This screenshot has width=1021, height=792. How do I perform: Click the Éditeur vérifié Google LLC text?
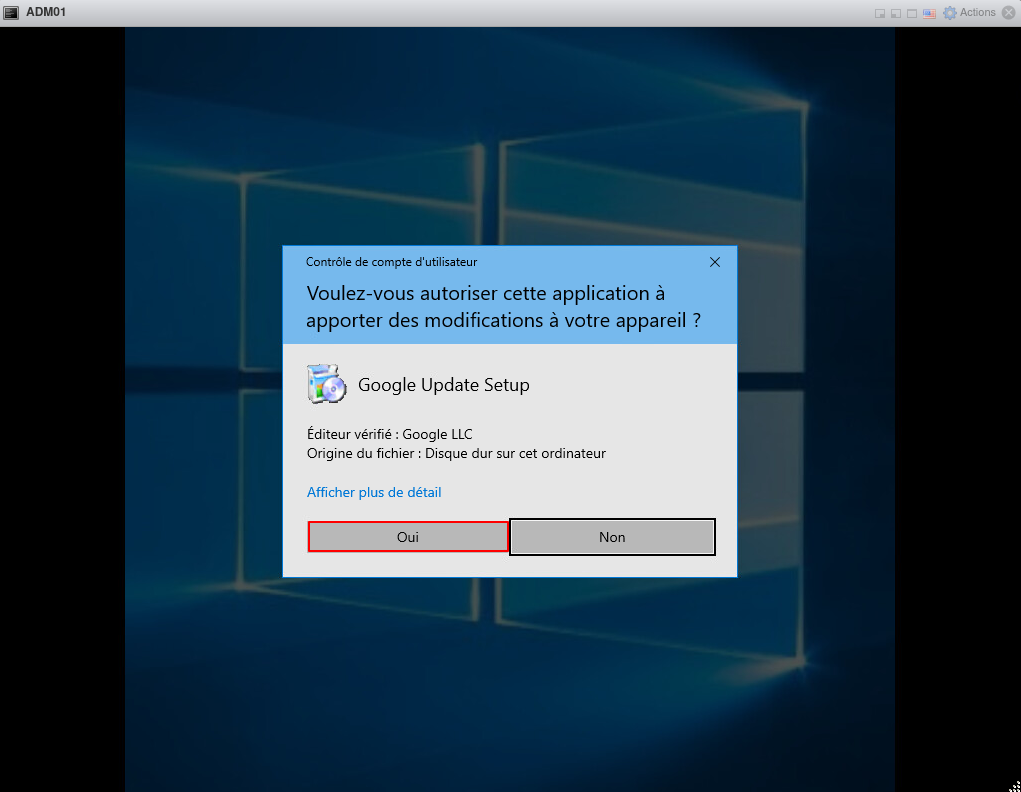click(389, 434)
